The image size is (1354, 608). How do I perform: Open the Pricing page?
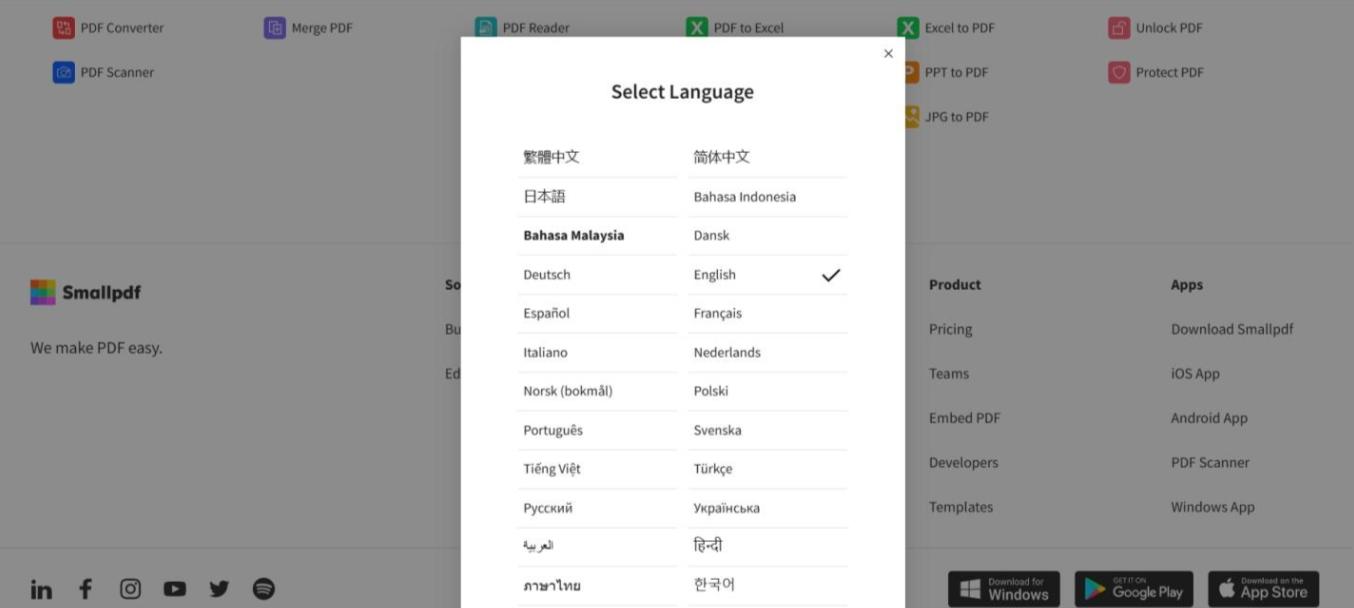coord(949,328)
